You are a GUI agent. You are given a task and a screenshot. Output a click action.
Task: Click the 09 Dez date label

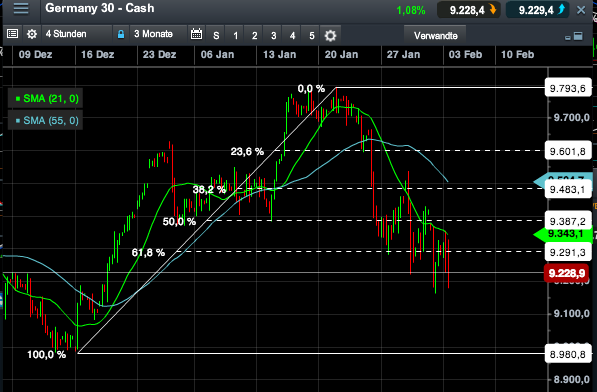35,55
